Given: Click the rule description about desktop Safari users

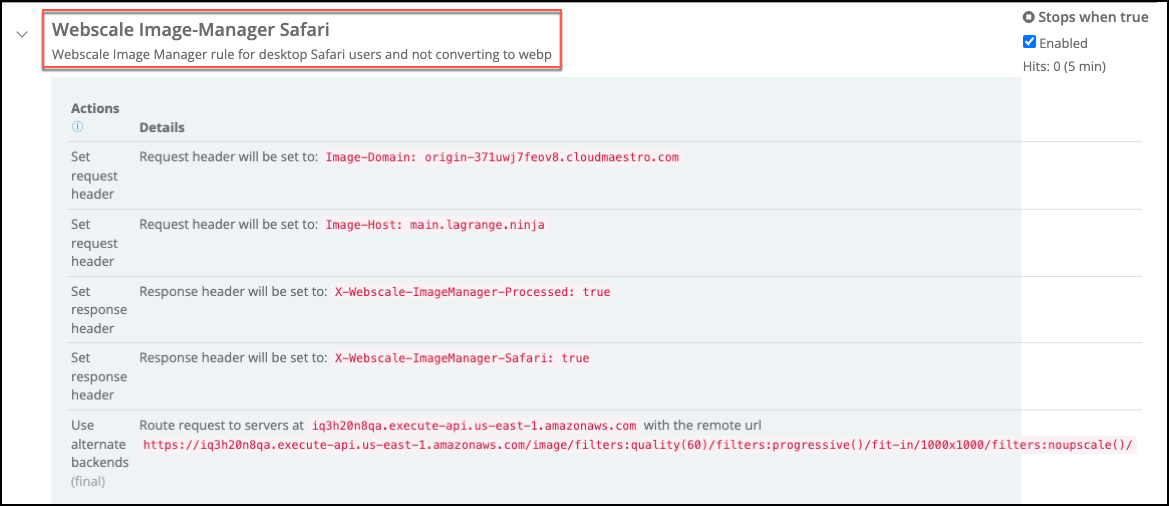Looking at the screenshot, I should coord(301,54).
